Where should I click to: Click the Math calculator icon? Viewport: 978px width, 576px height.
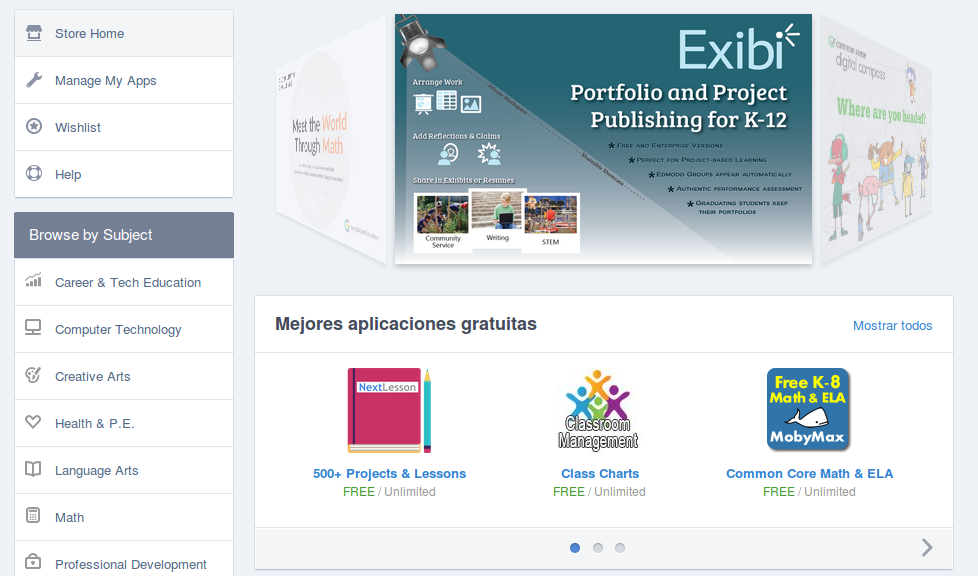point(34,517)
